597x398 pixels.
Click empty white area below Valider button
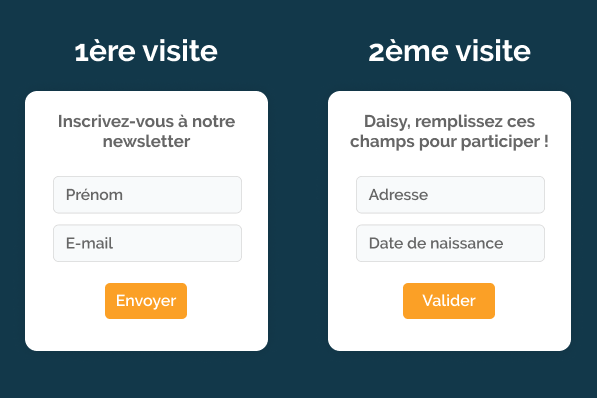point(449,335)
